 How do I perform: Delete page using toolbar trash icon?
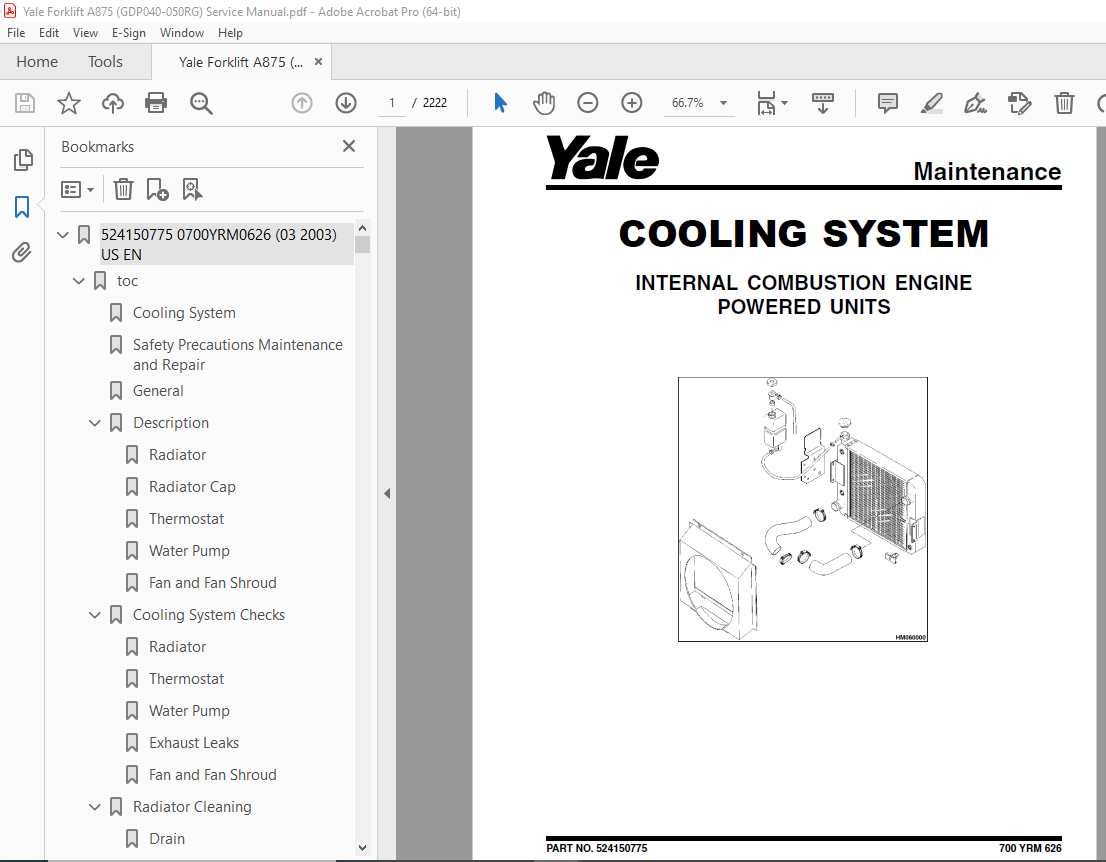click(x=1064, y=103)
